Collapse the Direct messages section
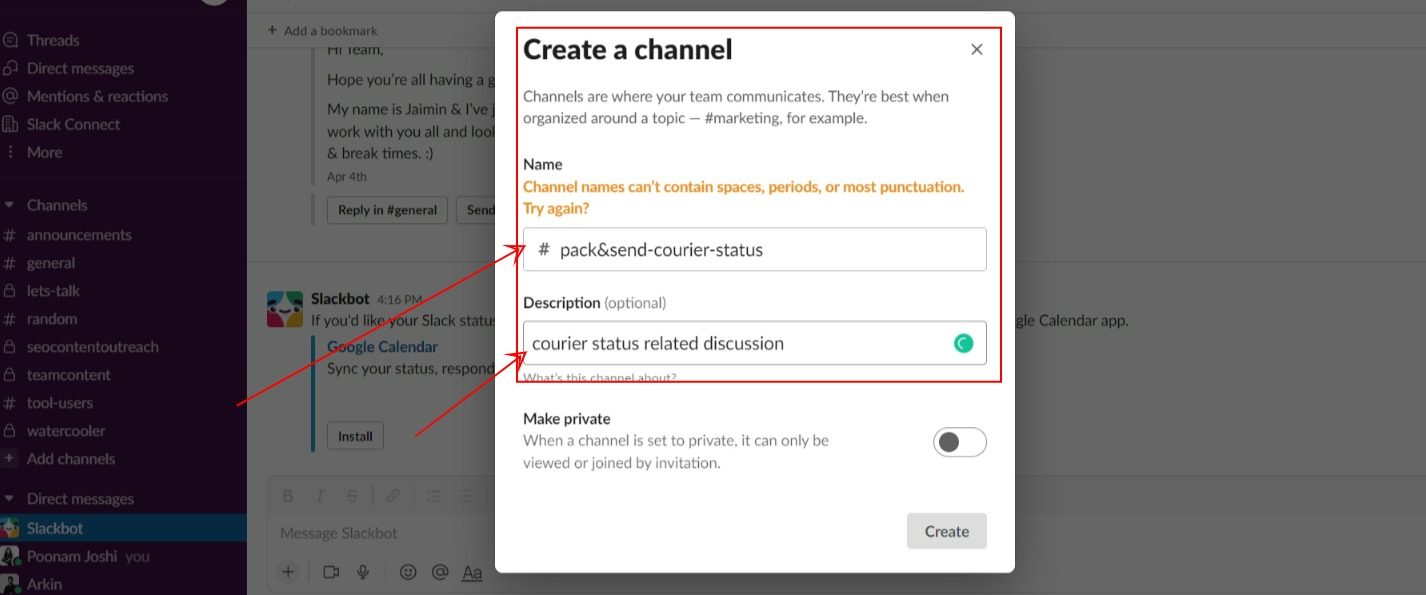Image resolution: width=1426 pixels, height=595 pixels. tap(9, 499)
